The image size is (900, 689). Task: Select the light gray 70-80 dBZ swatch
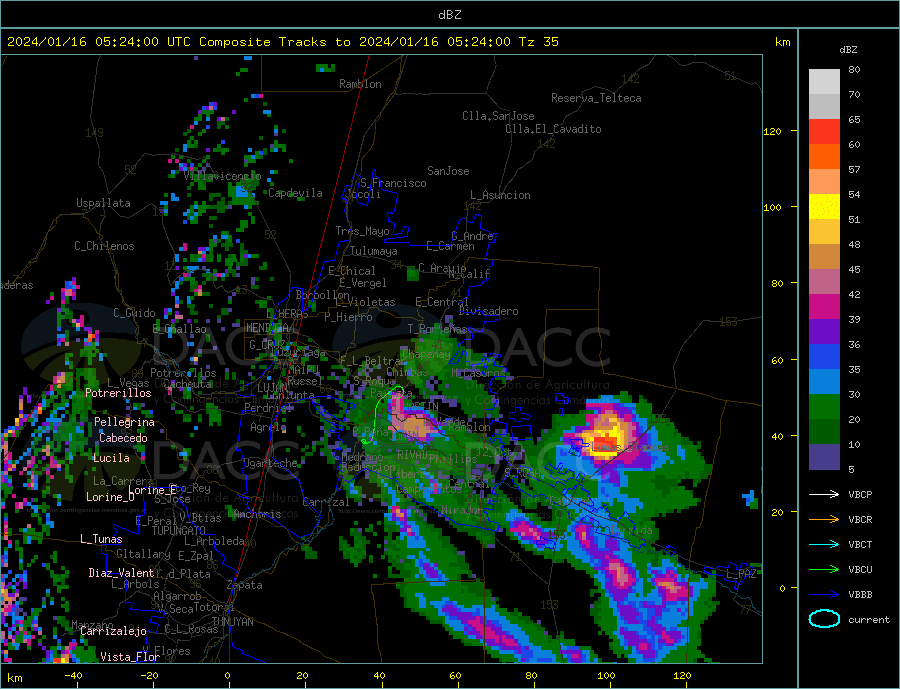point(824,82)
